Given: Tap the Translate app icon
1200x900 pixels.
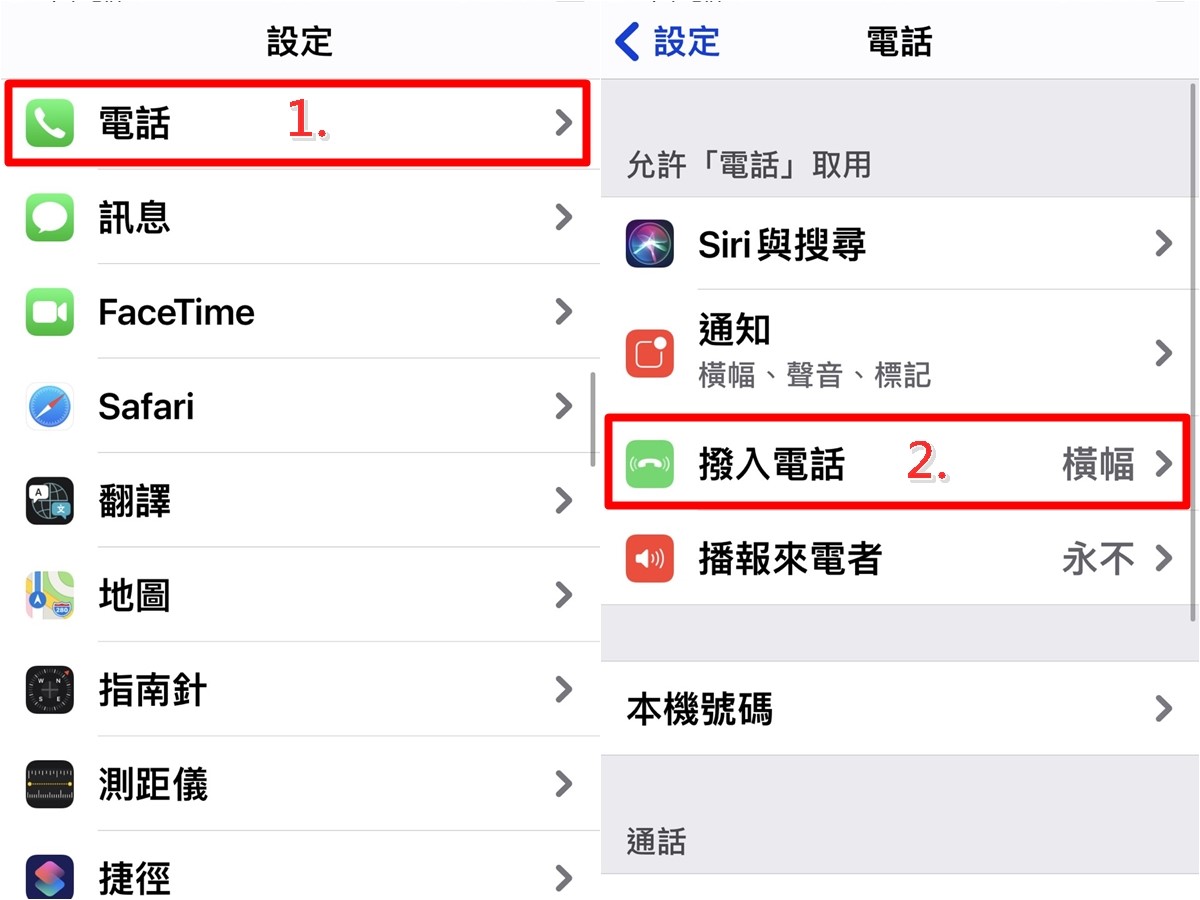Looking at the screenshot, I should pos(50,500).
